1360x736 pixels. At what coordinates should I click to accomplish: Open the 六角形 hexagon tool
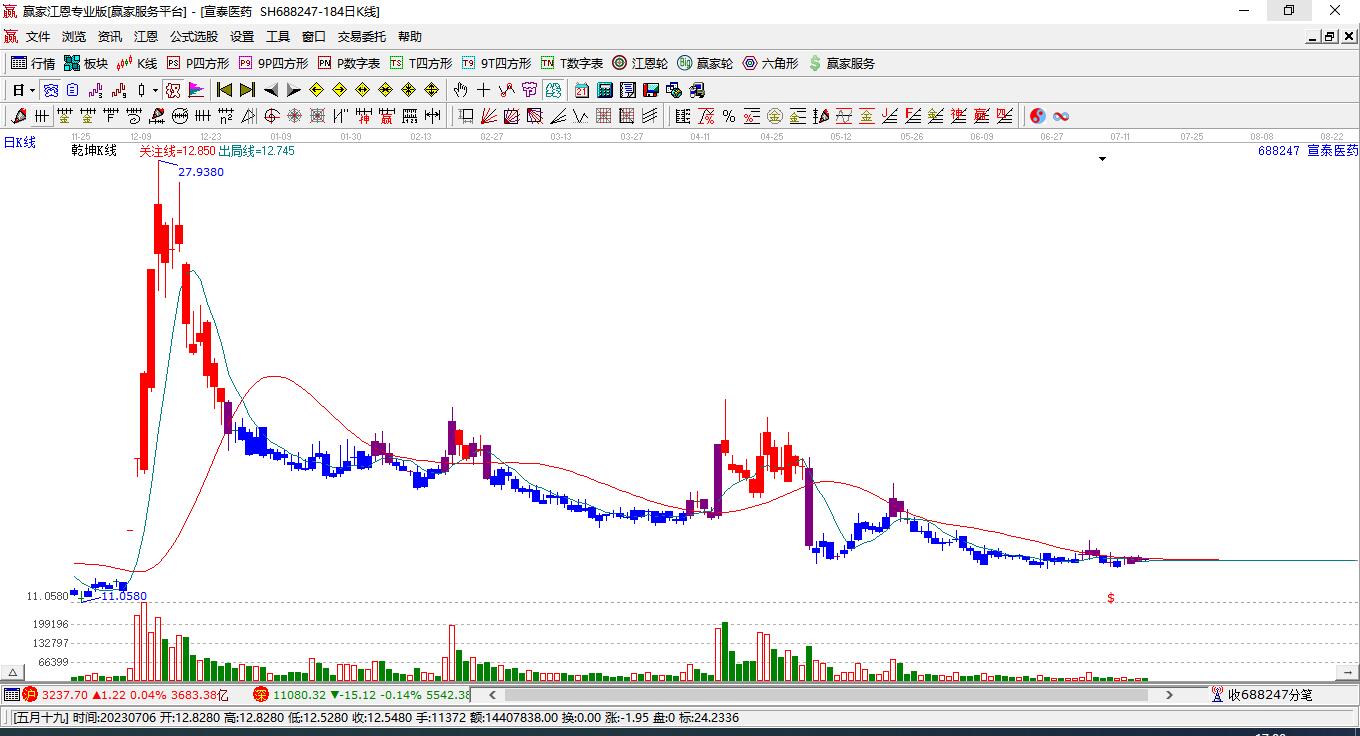coord(770,63)
